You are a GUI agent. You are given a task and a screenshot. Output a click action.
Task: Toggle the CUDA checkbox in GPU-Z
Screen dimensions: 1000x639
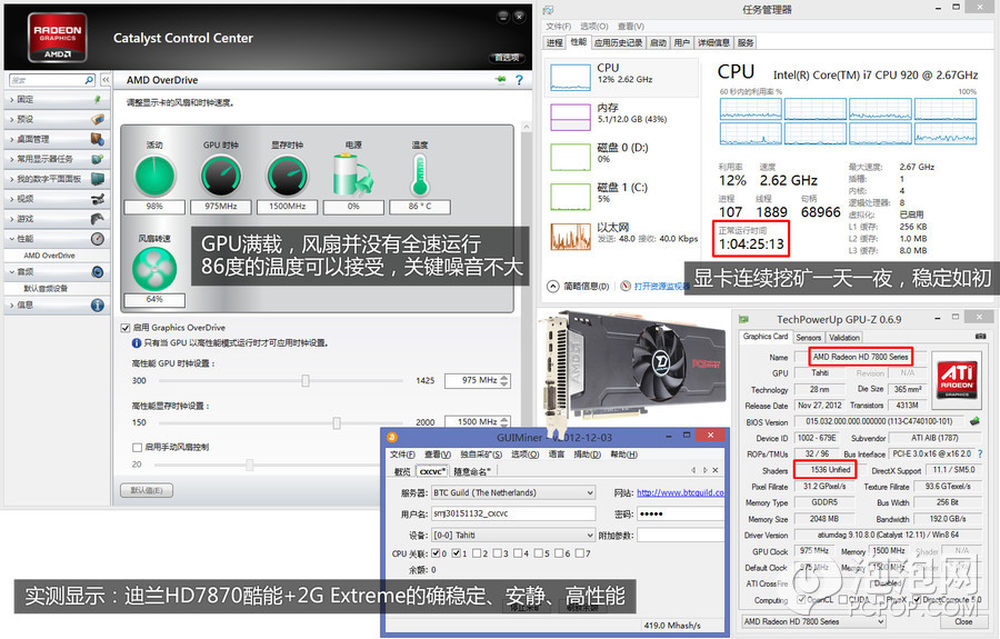[x=843, y=600]
